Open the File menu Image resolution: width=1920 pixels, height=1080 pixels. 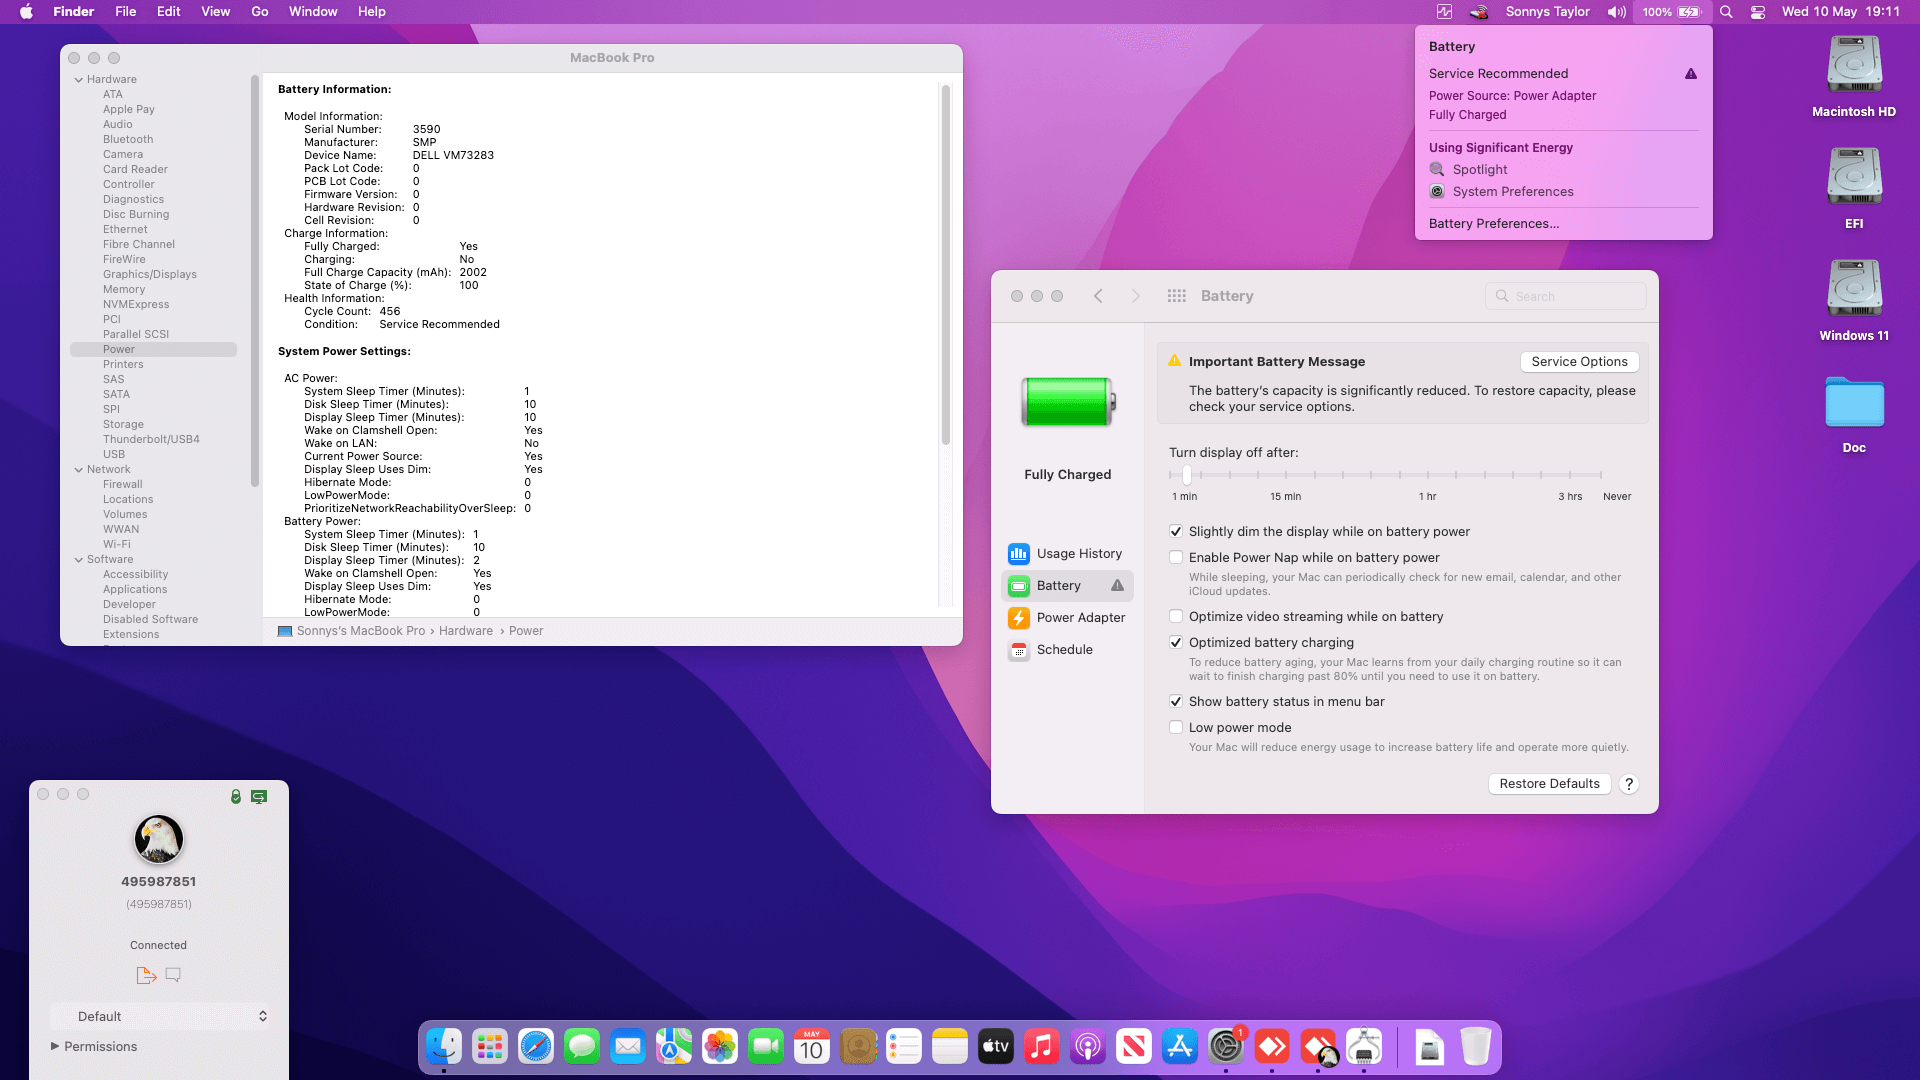(x=126, y=12)
